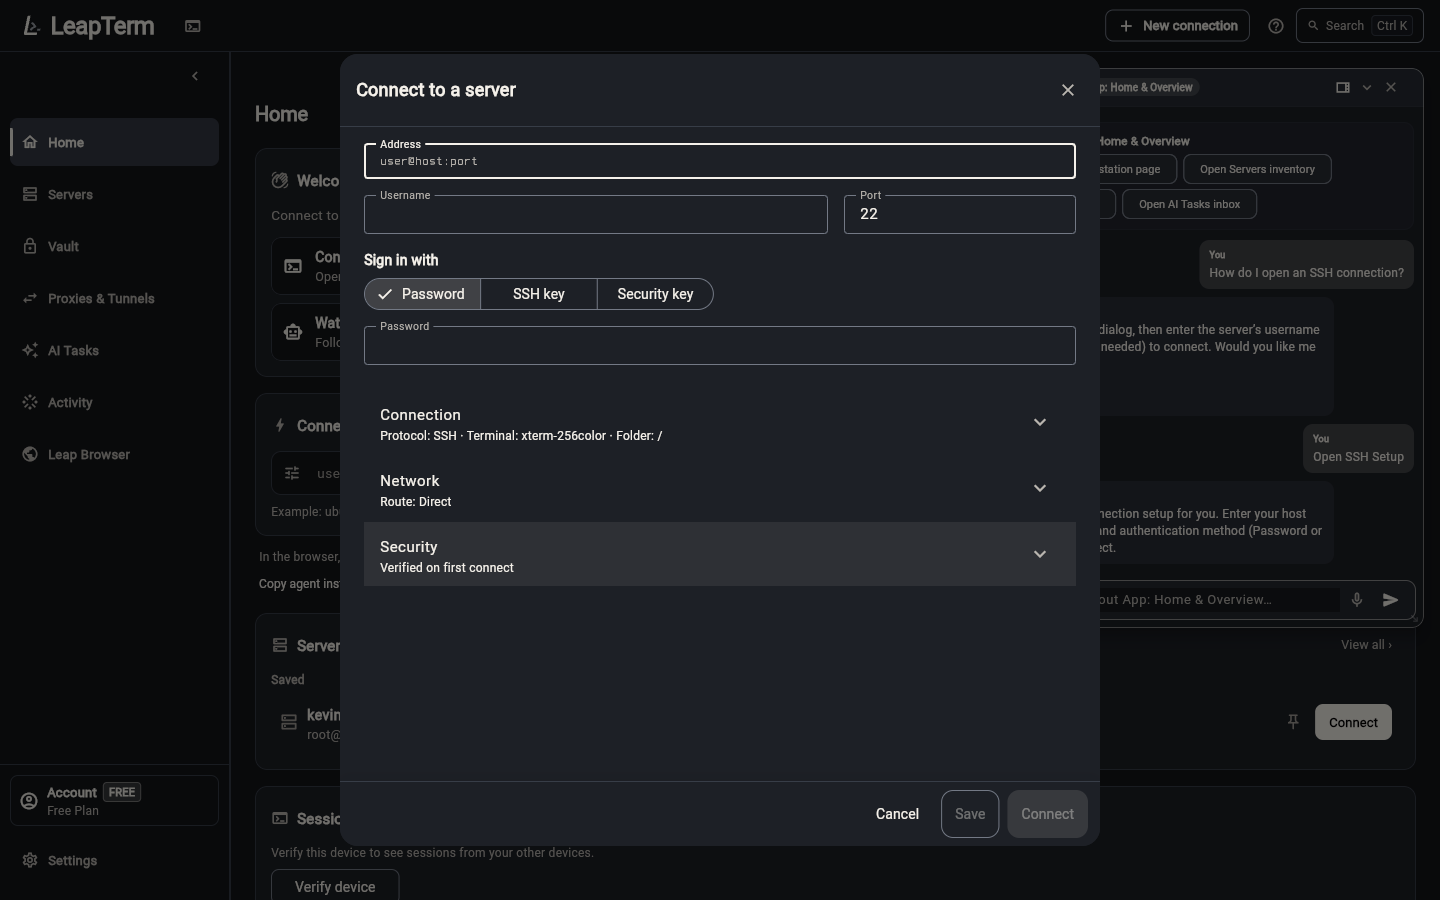Toggle side panel layout in assistant panel
The height and width of the screenshot is (900, 1440).
tap(1343, 87)
